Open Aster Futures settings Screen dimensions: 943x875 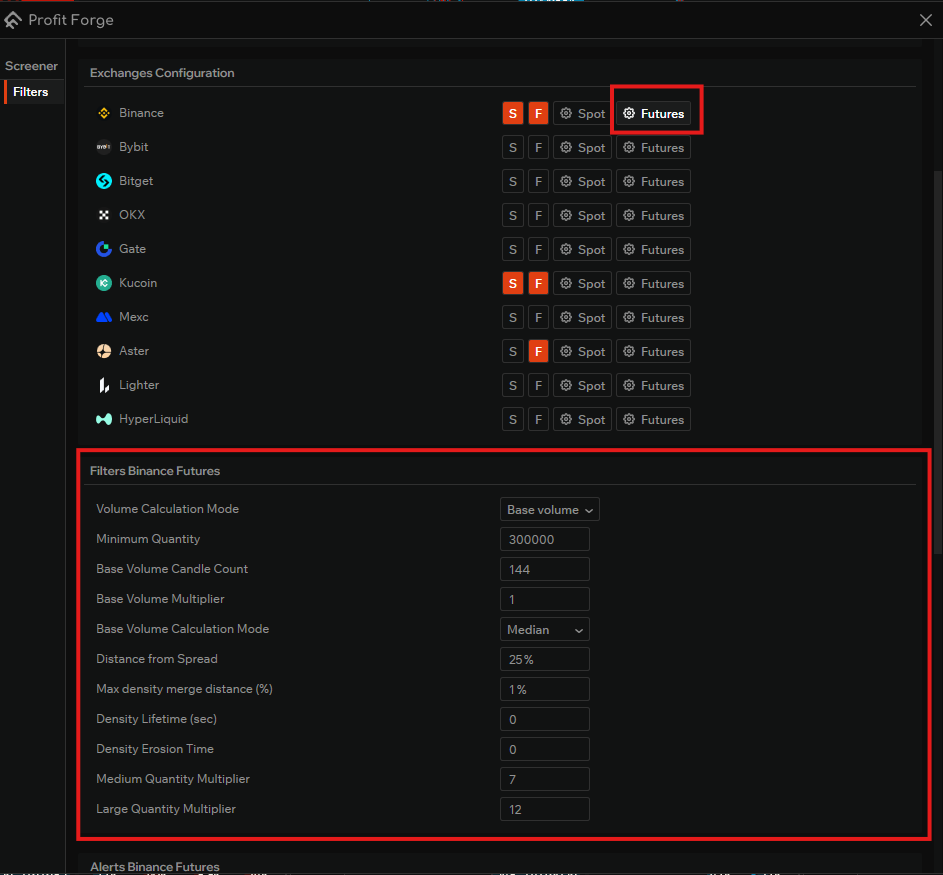653,352
